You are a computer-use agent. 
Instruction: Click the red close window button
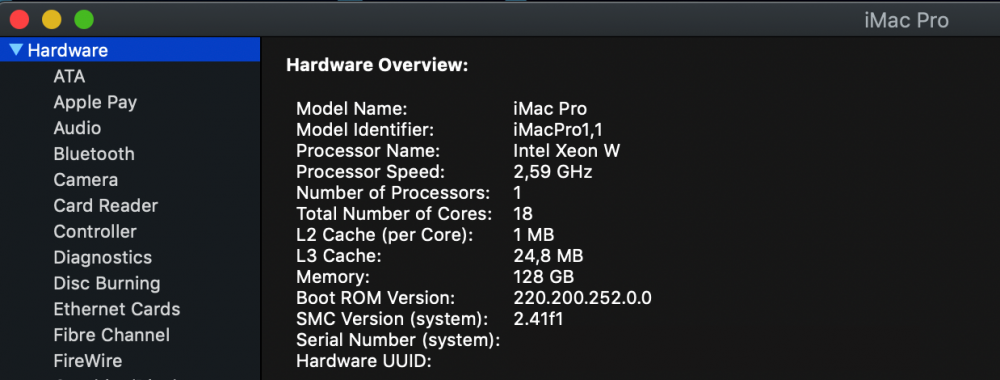coord(19,19)
